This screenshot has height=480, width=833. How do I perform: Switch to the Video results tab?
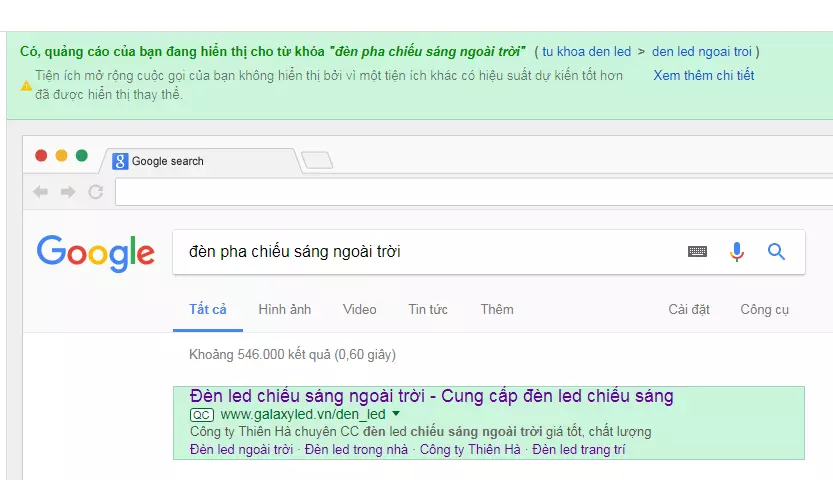(359, 309)
